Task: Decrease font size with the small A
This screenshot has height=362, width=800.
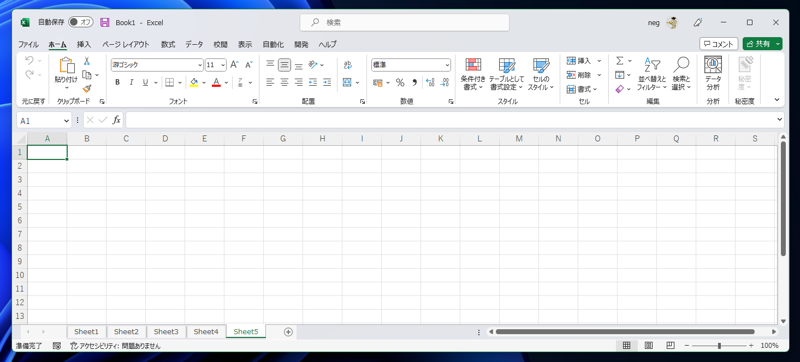Action: 248,65
